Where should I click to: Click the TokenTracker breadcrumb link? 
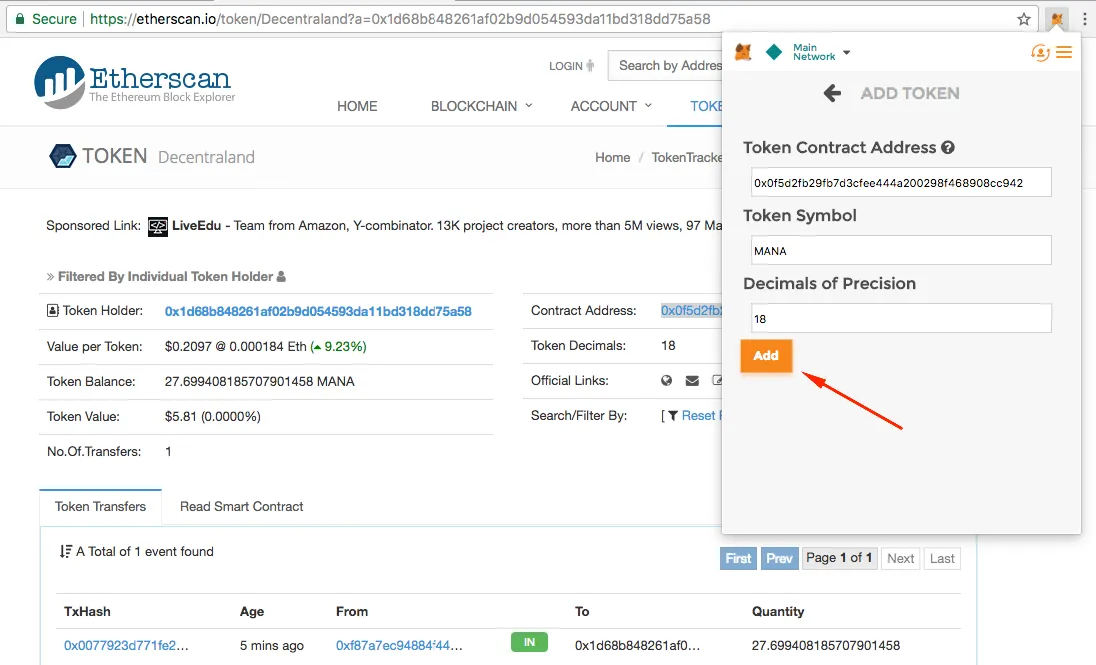coord(686,157)
